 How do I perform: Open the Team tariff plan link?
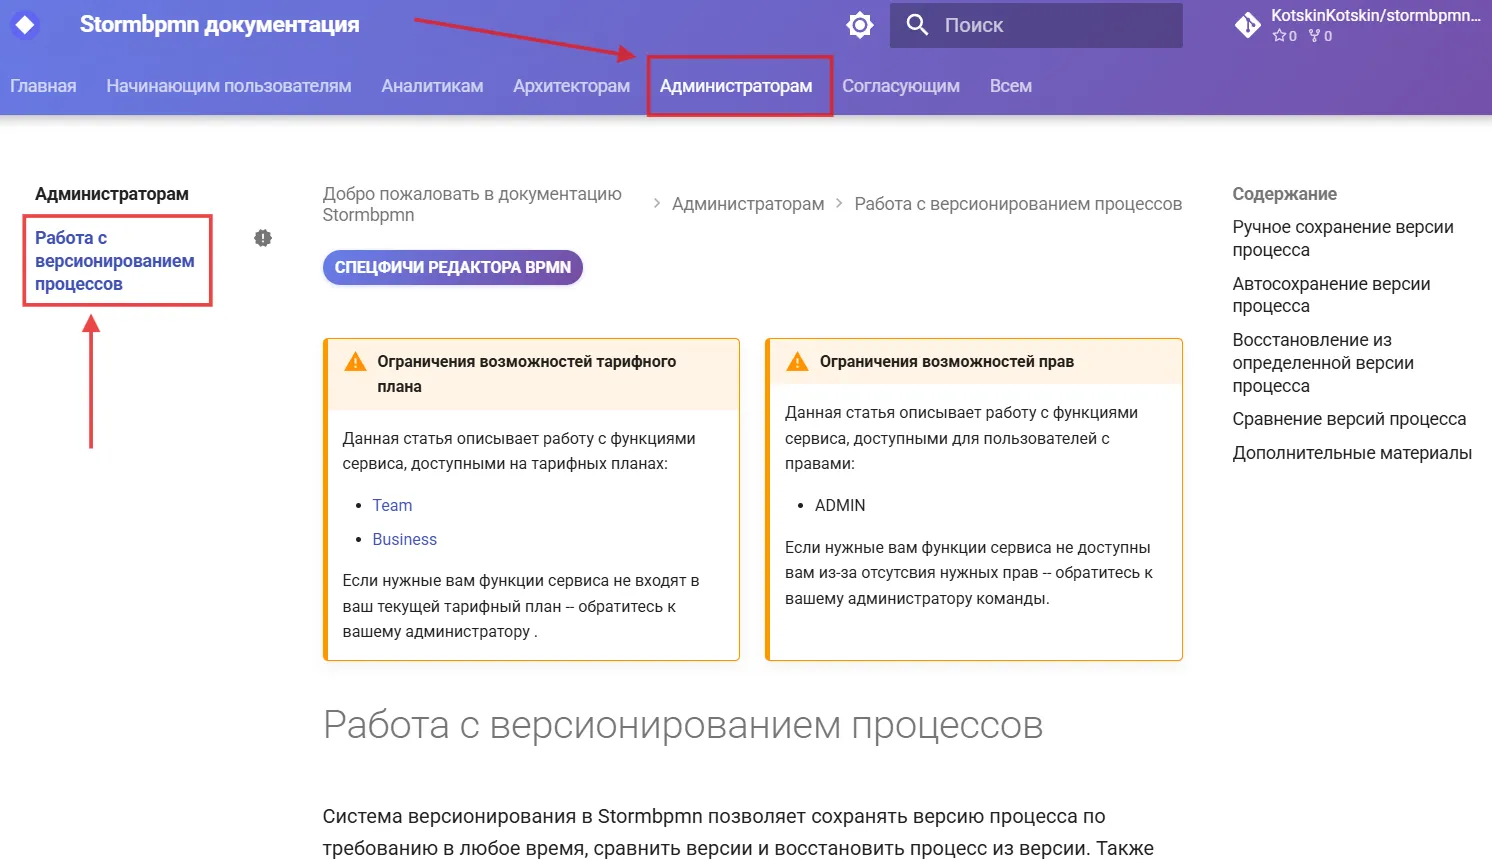click(x=392, y=505)
